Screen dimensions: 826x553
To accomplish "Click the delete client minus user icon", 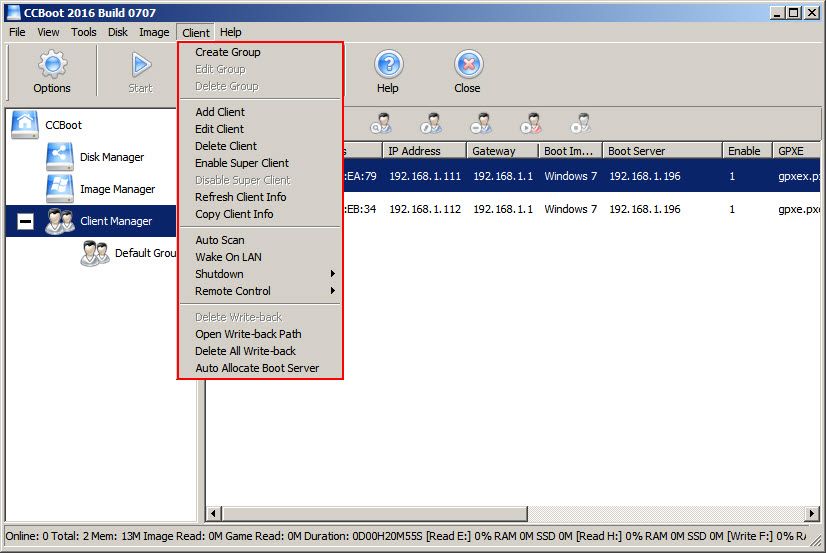I will click(x=481, y=123).
